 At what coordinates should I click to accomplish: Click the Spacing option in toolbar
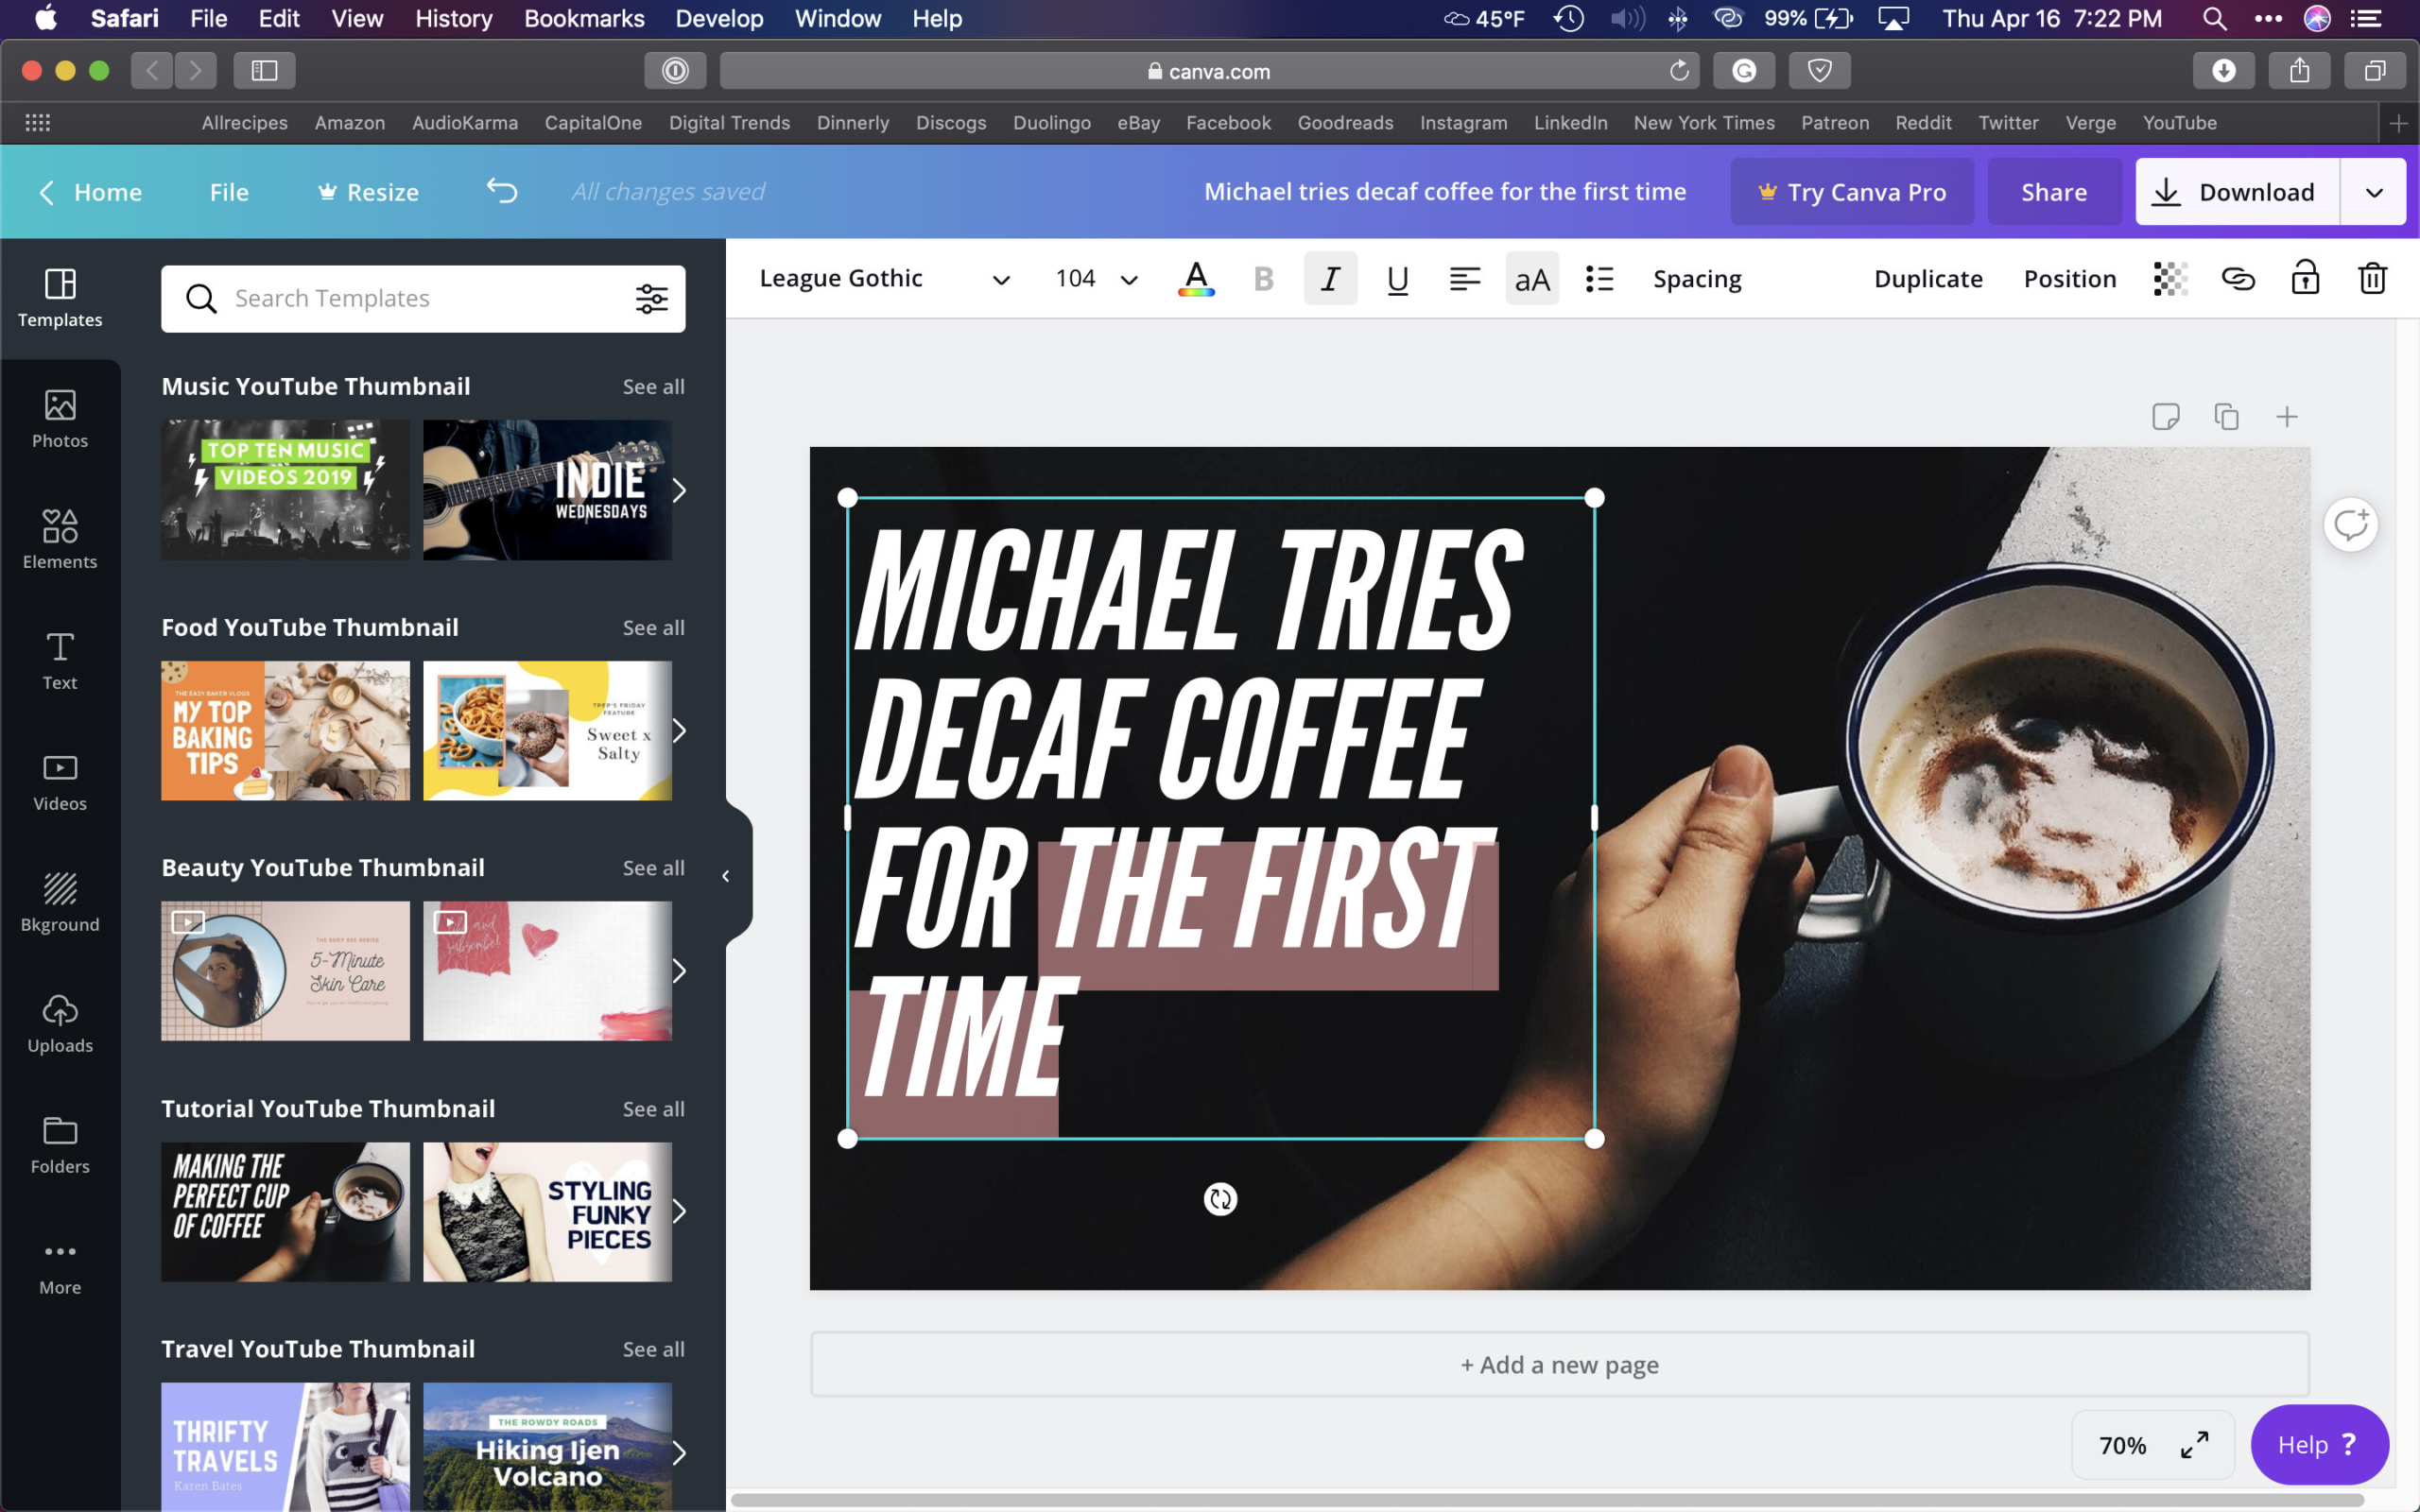(x=1695, y=277)
